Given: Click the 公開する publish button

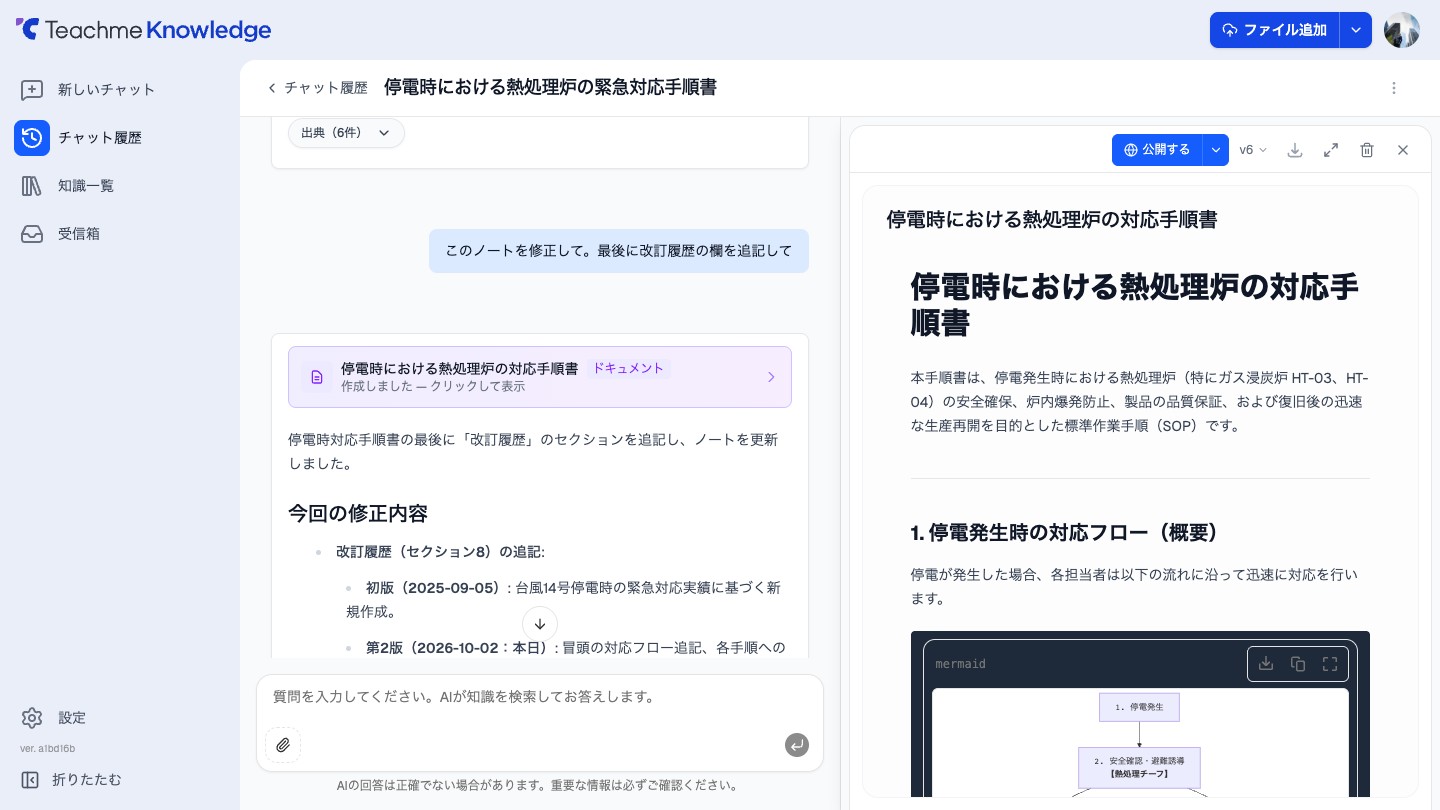Looking at the screenshot, I should [1157, 150].
